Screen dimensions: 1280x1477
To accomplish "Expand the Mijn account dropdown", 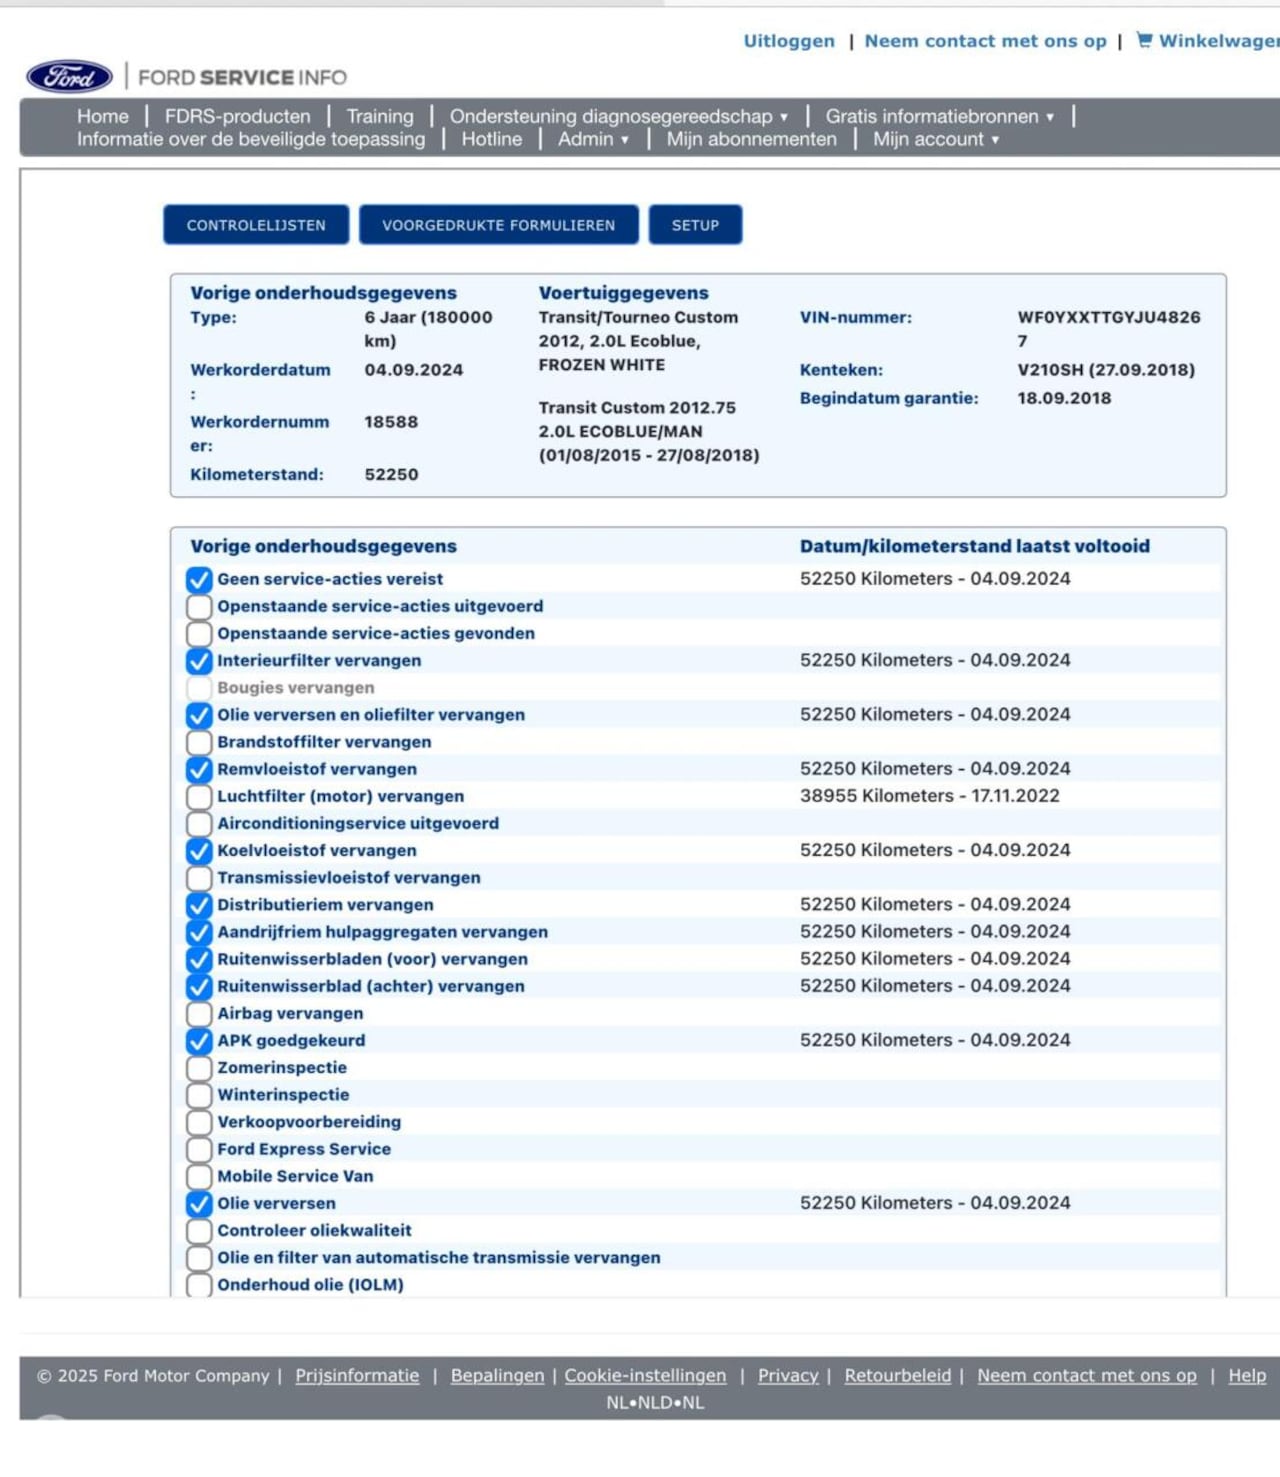I will point(935,139).
